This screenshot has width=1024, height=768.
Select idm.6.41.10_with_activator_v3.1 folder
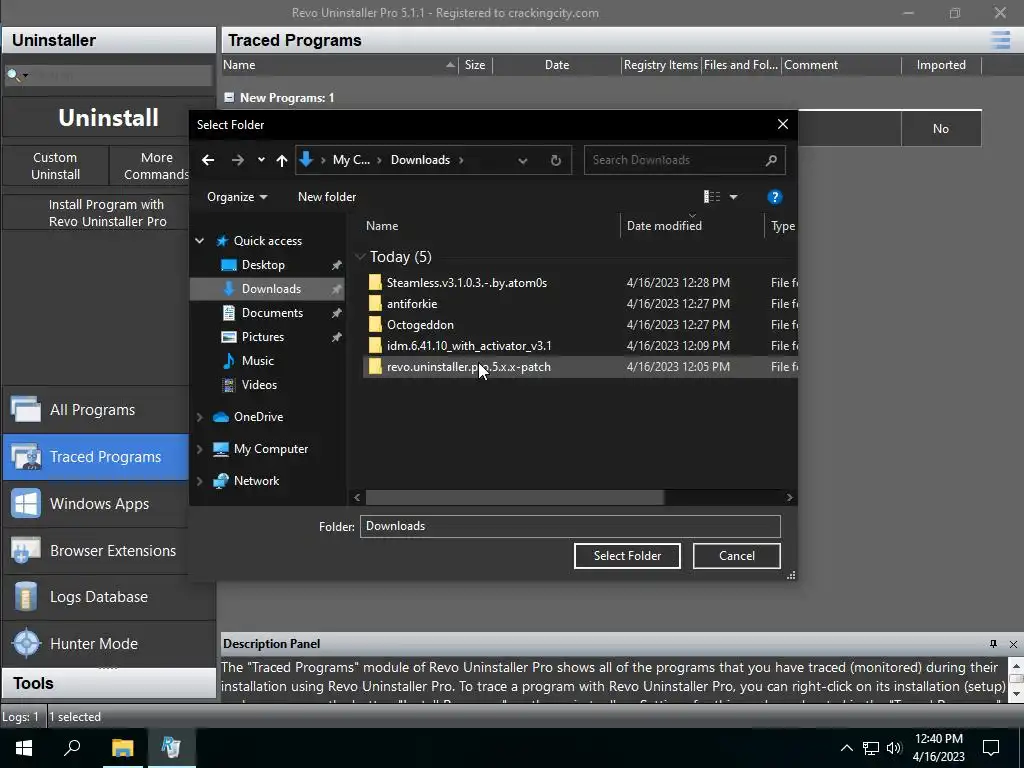point(469,345)
